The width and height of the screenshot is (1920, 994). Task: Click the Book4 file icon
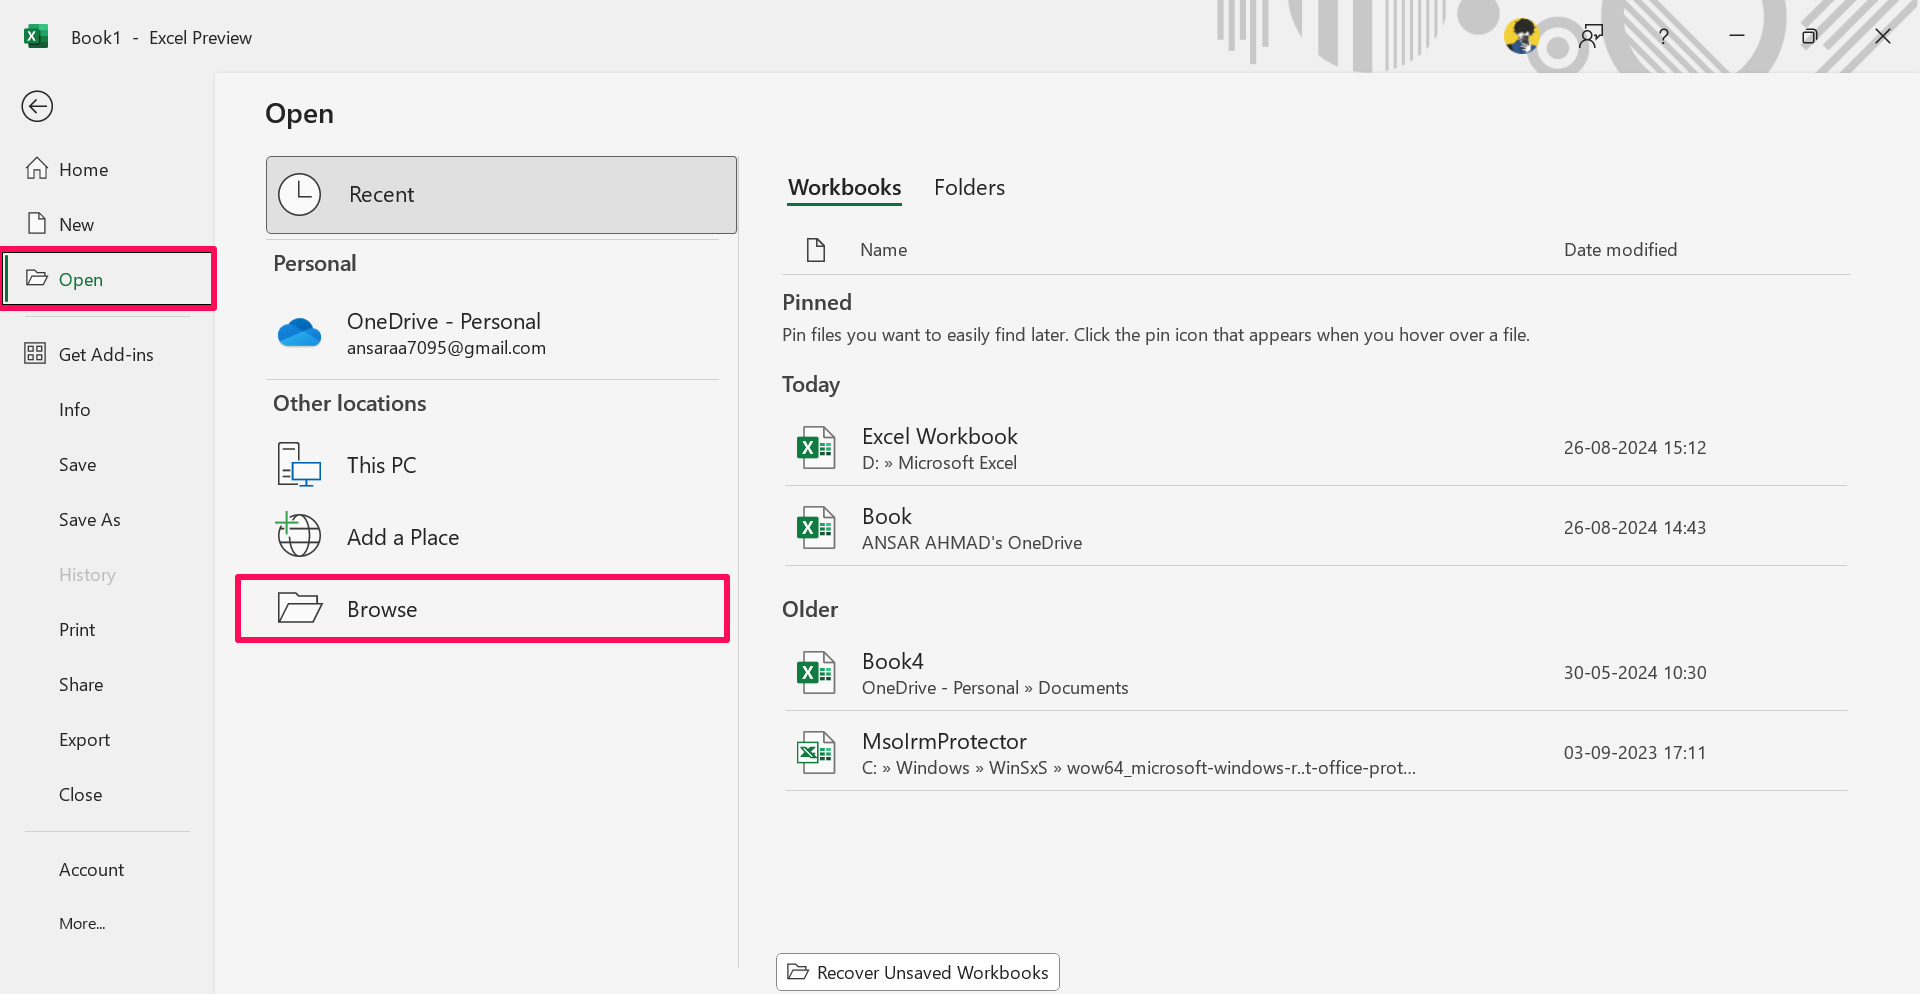coord(816,673)
